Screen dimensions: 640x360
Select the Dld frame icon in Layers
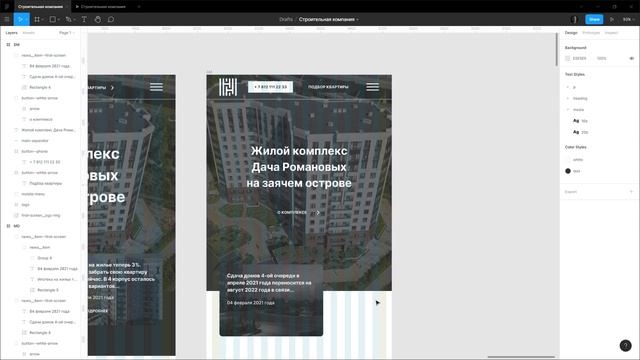click(x=8, y=44)
